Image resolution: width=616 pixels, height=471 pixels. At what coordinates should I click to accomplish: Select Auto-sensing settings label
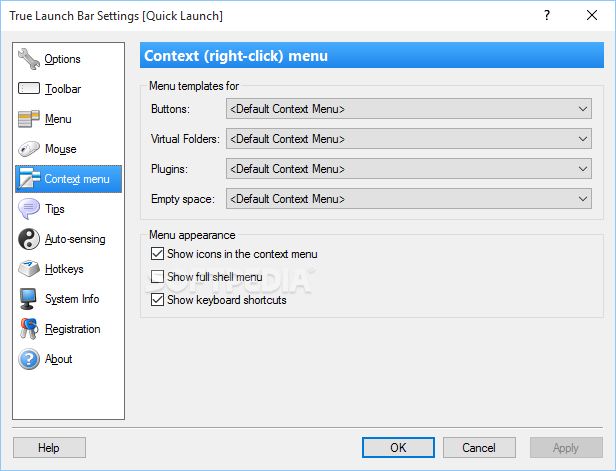pyautogui.click(x=75, y=239)
